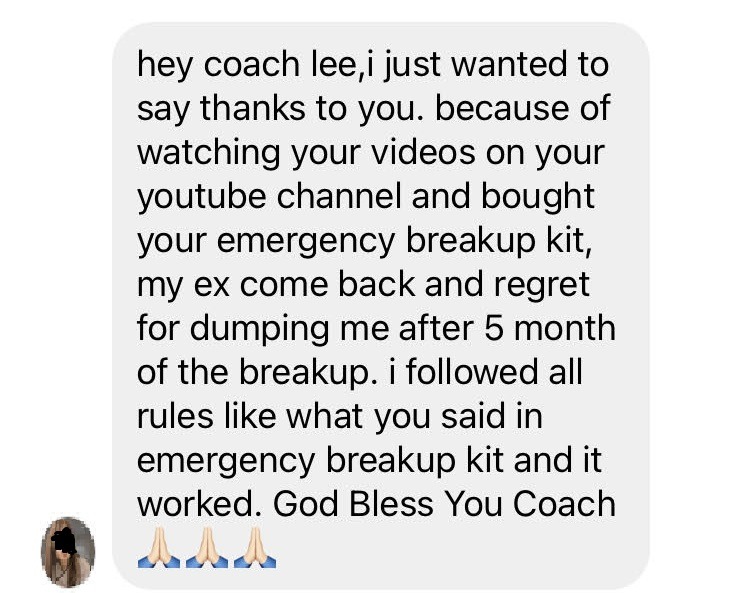Open the sender's profile picture avatar
Viewport: 750px width, 593px height.
68,552
